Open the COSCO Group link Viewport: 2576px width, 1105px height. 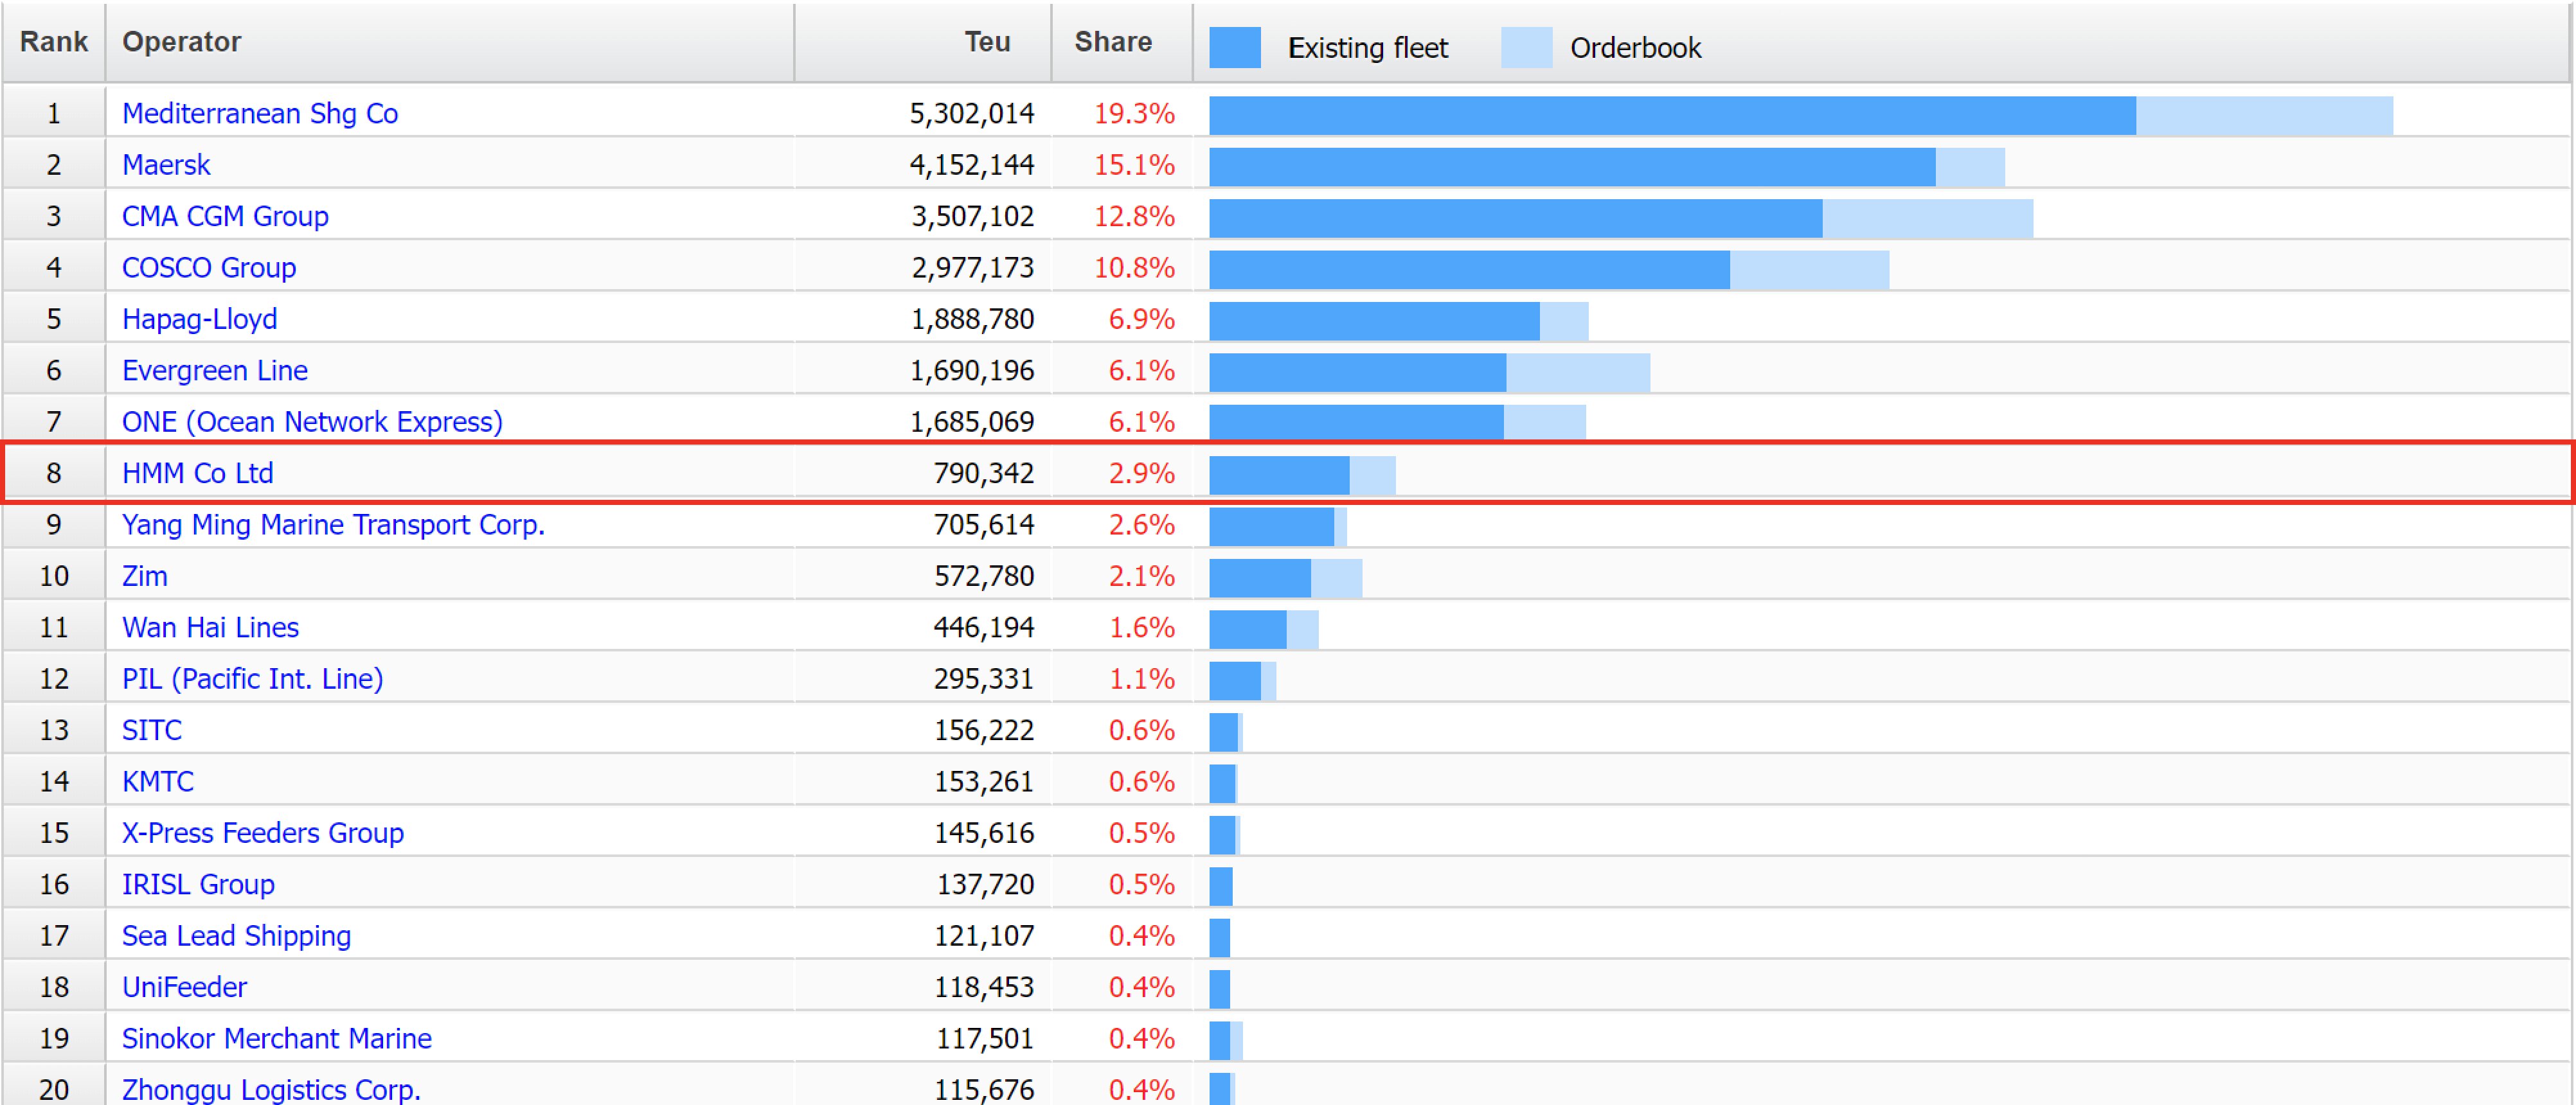[x=209, y=268]
